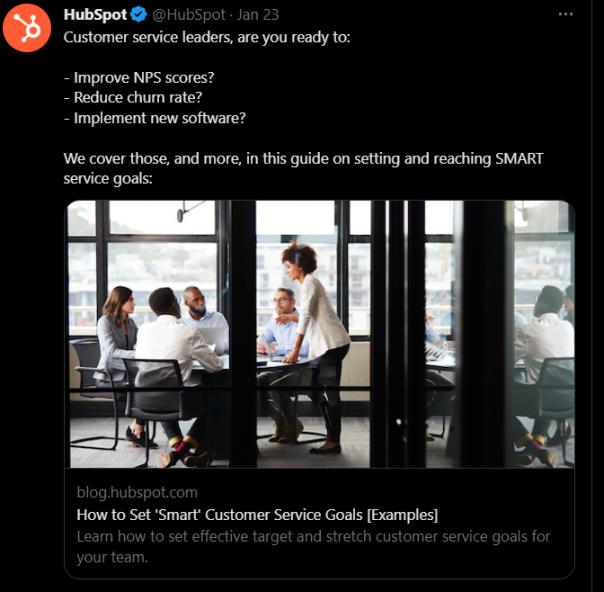The image size is (604, 592).
Task: Click the blue verified badge
Action: pyautogui.click(x=137, y=15)
